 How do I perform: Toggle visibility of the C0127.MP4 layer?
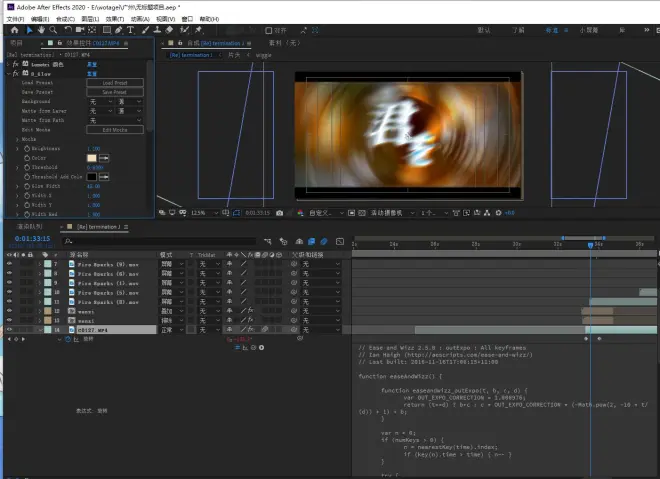(x=9, y=329)
